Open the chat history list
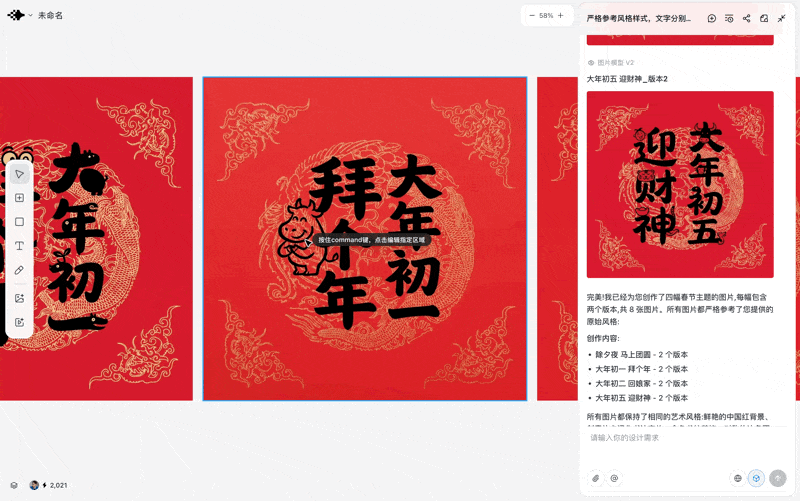This screenshot has width=800, height=501. click(729, 18)
